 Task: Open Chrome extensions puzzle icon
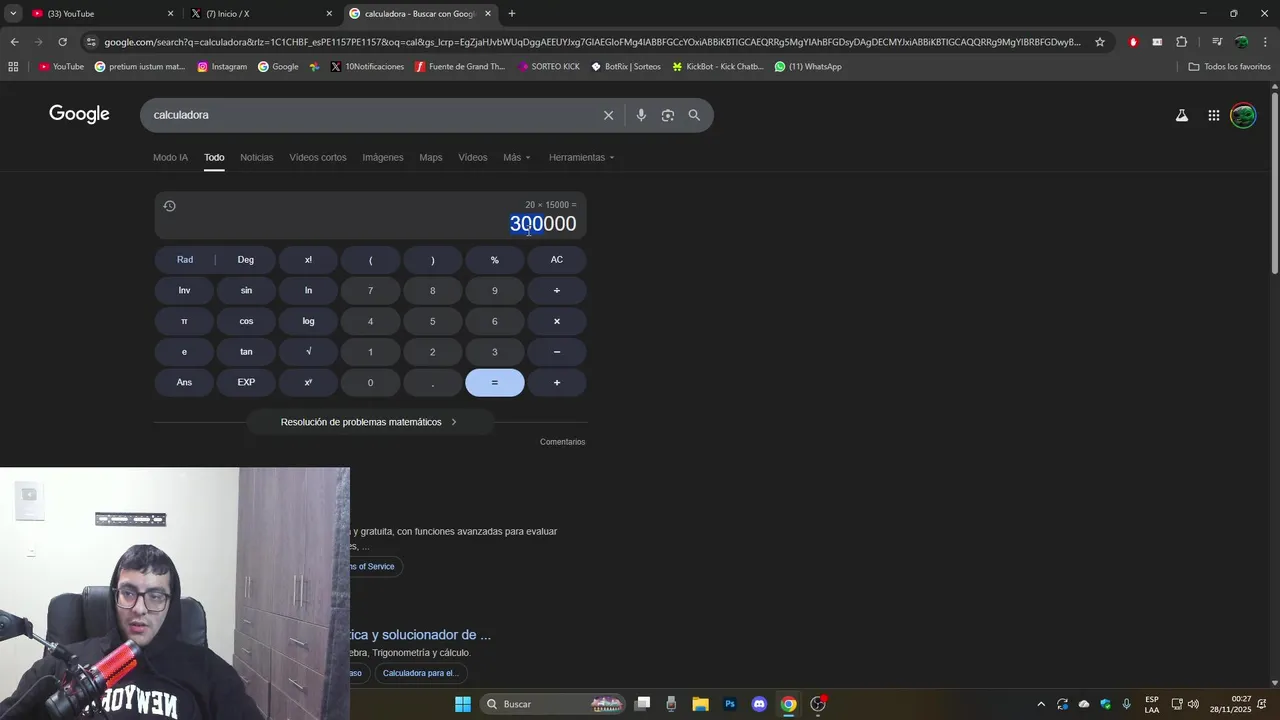point(1181,42)
